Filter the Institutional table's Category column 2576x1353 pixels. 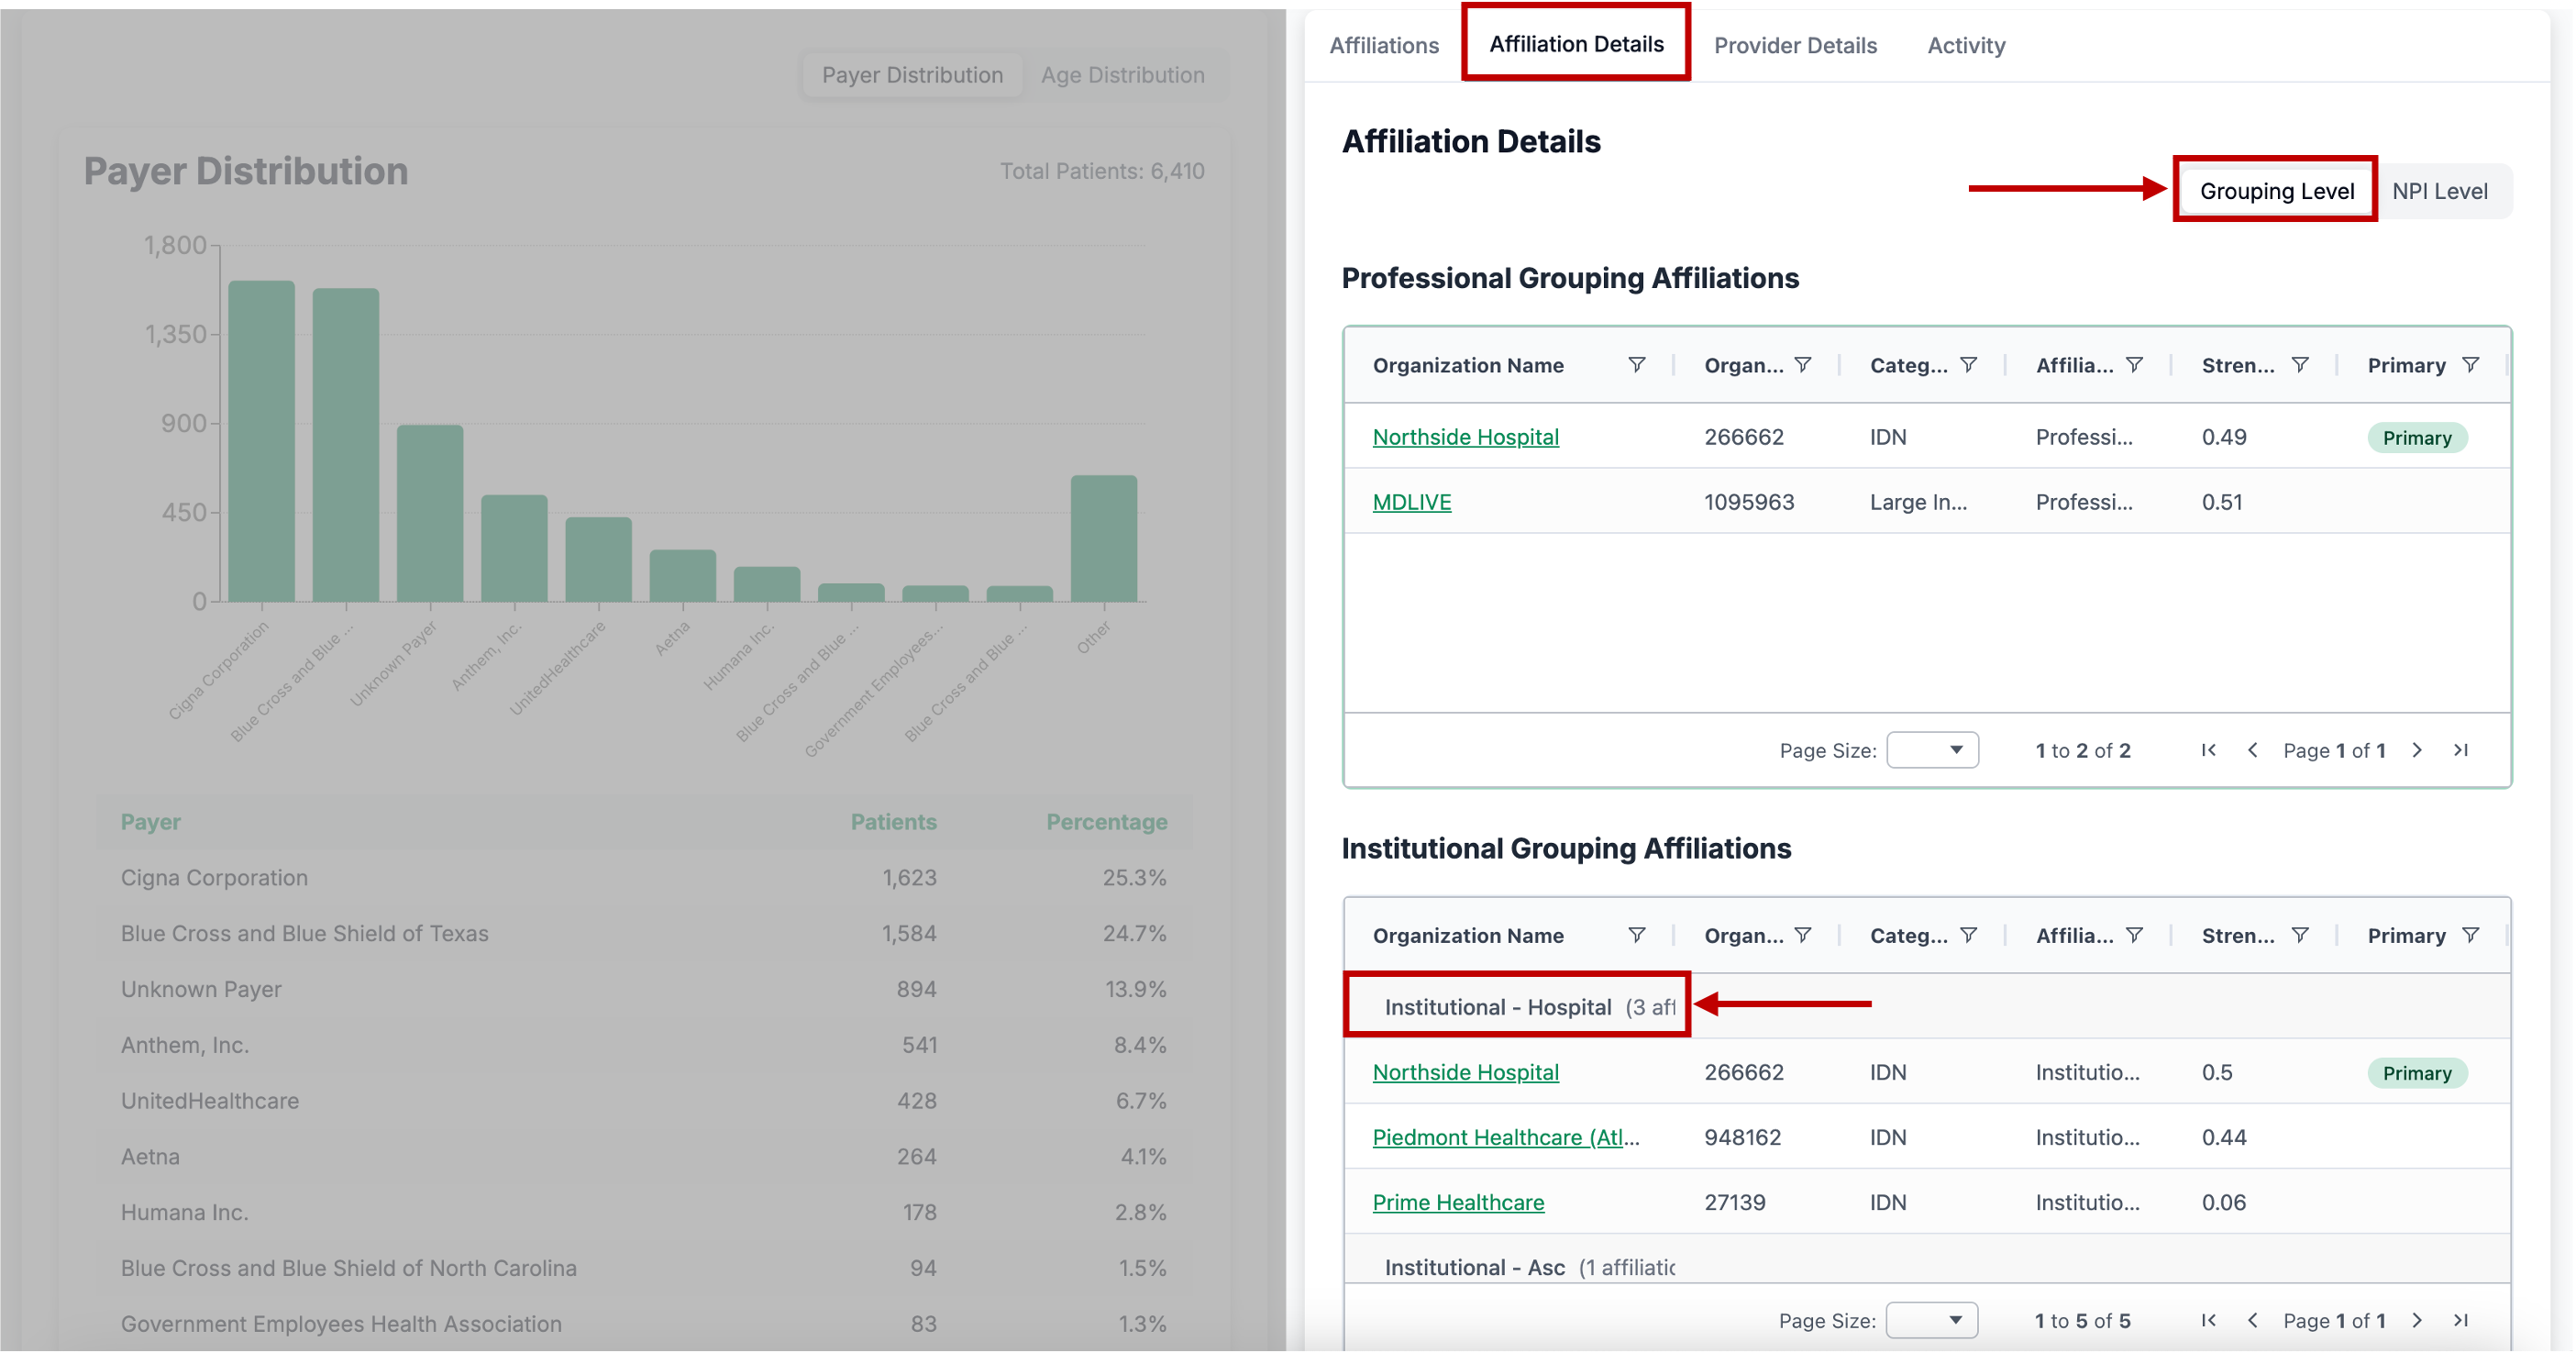coord(1968,935)
